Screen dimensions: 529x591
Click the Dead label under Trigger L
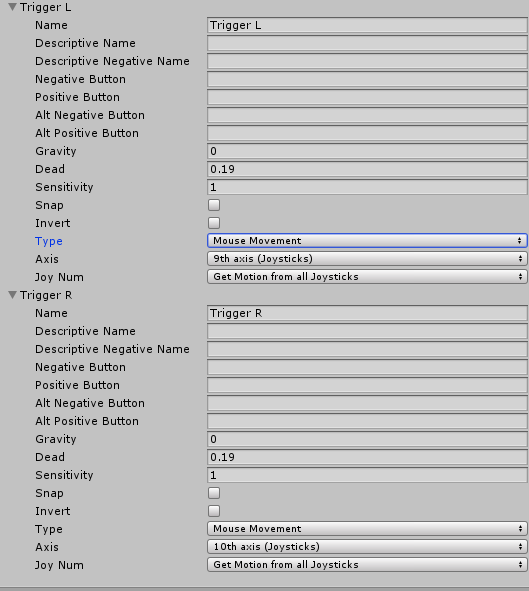(50, 169)
